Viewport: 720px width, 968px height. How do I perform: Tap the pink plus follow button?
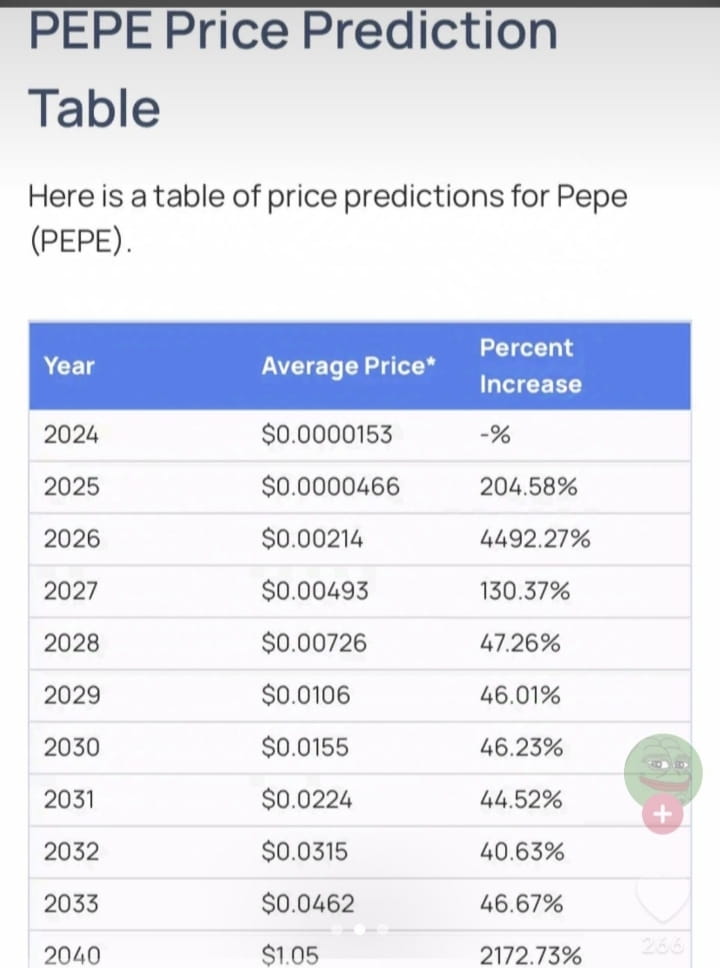663,814
